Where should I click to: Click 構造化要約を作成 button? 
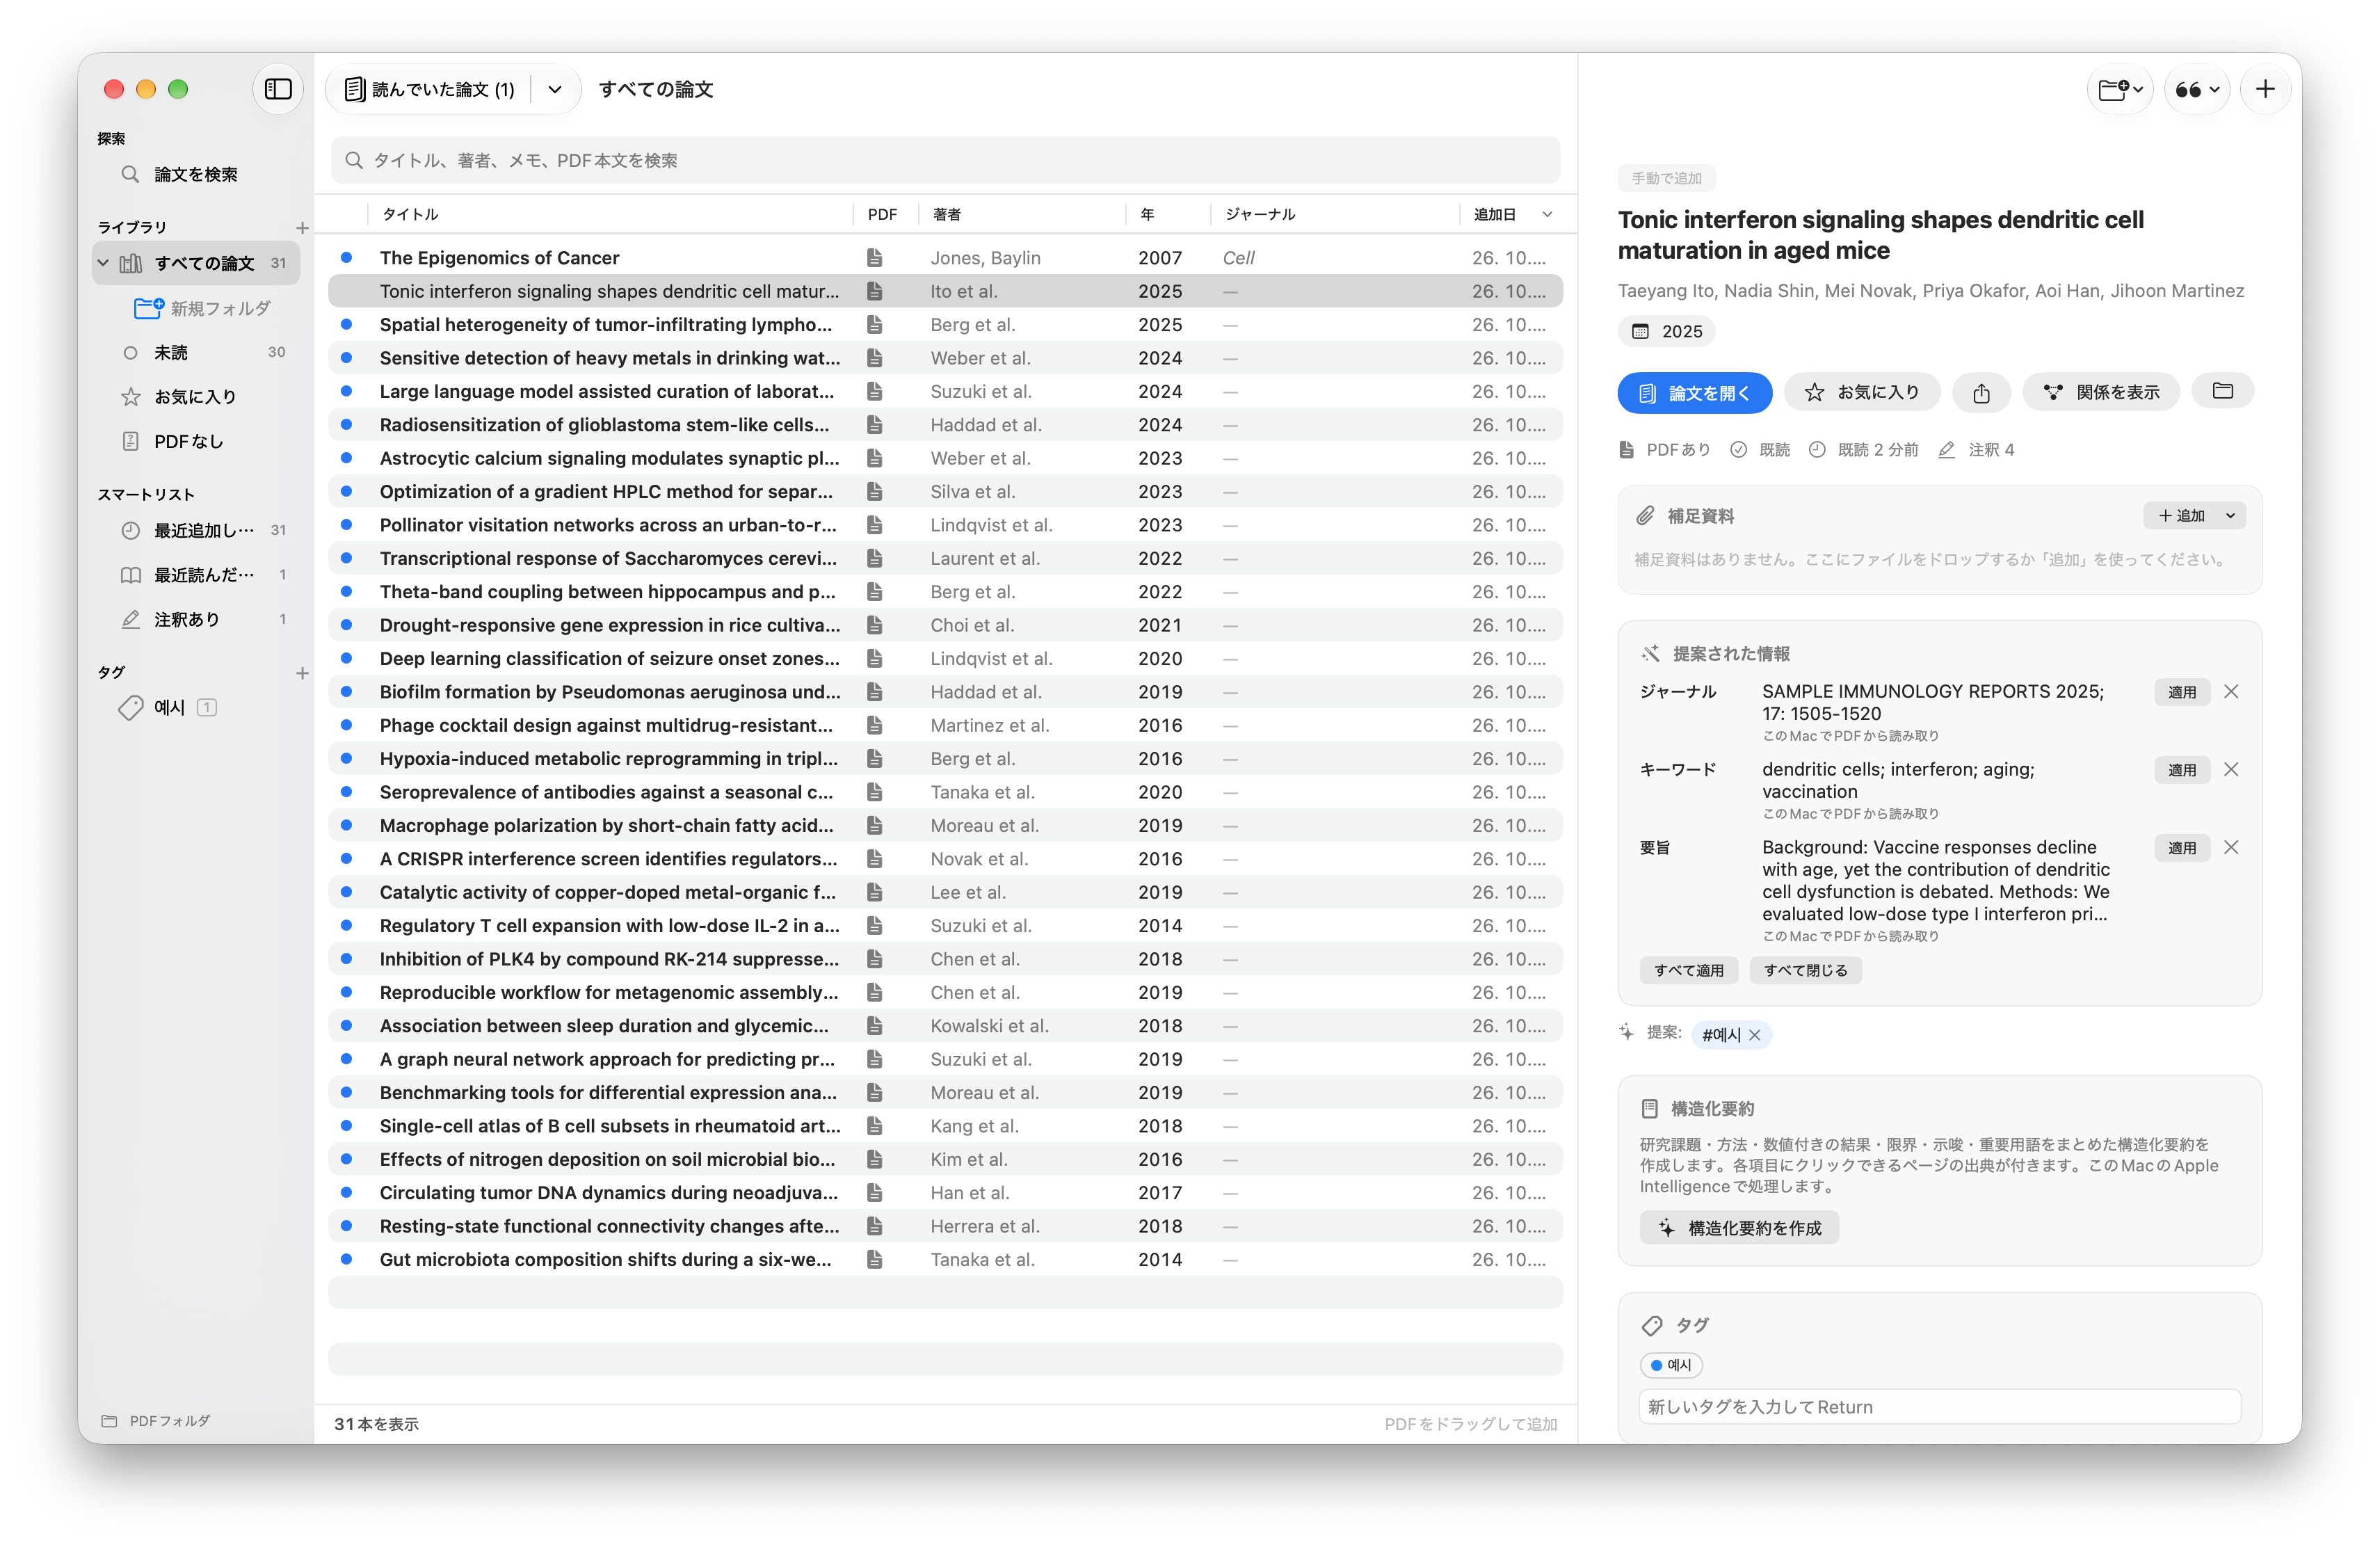[1739, 1228]
